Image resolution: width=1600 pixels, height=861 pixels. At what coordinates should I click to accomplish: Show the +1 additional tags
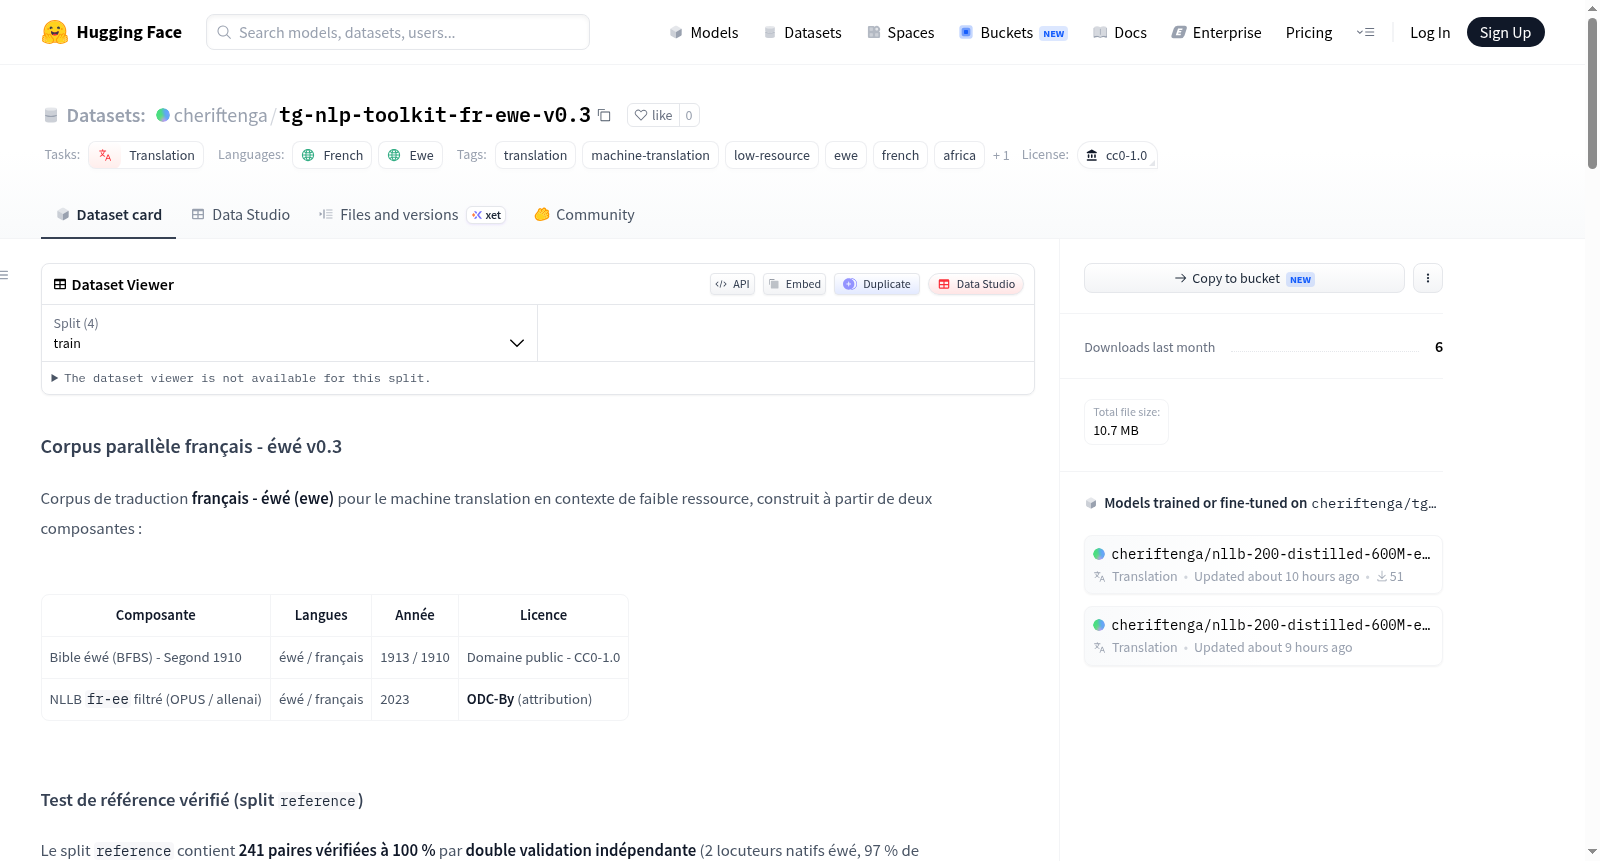1001,155
